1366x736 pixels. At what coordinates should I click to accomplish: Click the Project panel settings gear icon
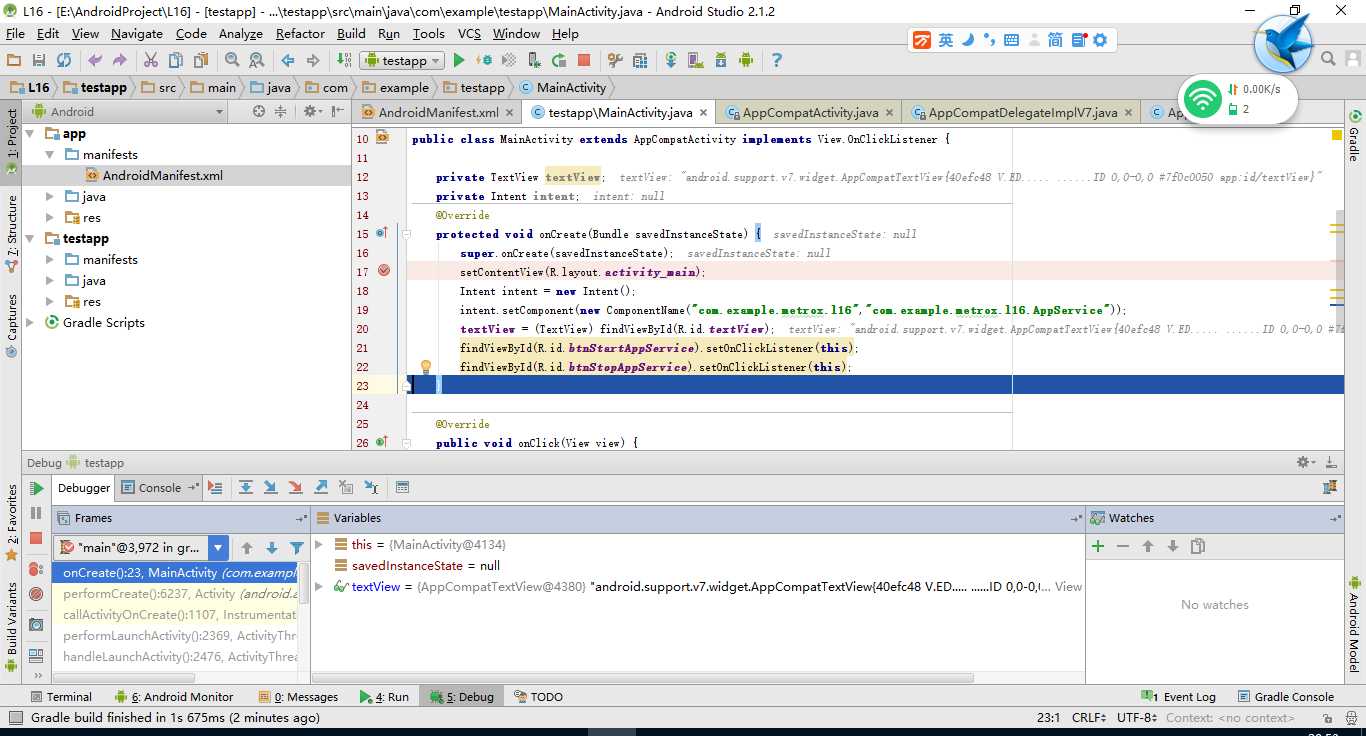click(x=312, y=112)
